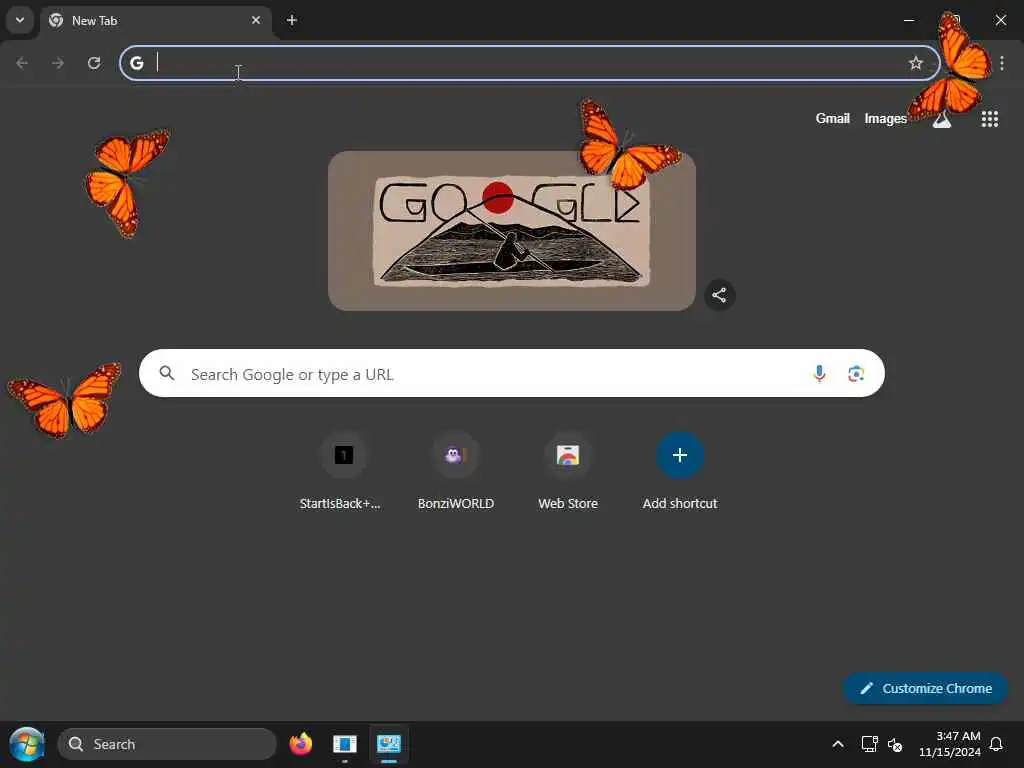1024x768 pixels.
Task: Open the clock showing 3:47 AM
Action: (950, 744)
